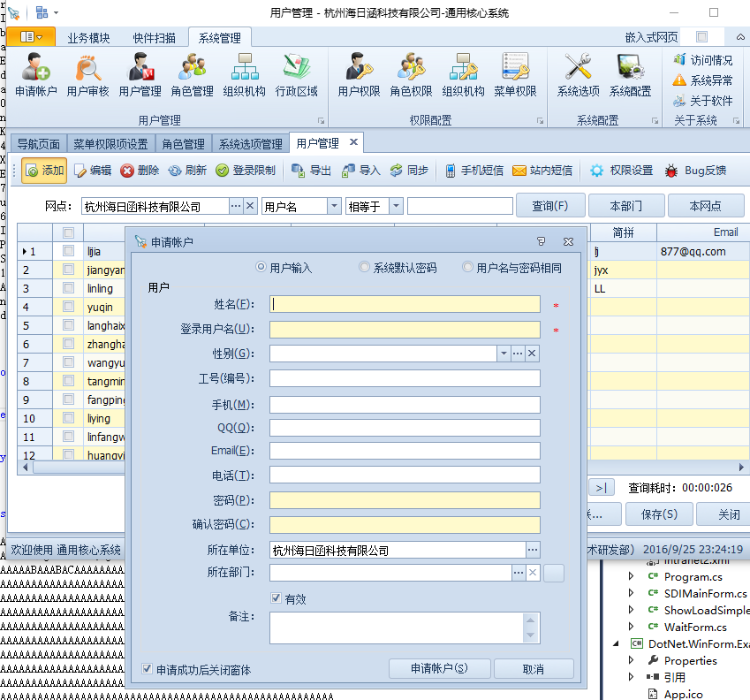
Task: Open 关于软件 item
Action: click(x=703, y=100)
